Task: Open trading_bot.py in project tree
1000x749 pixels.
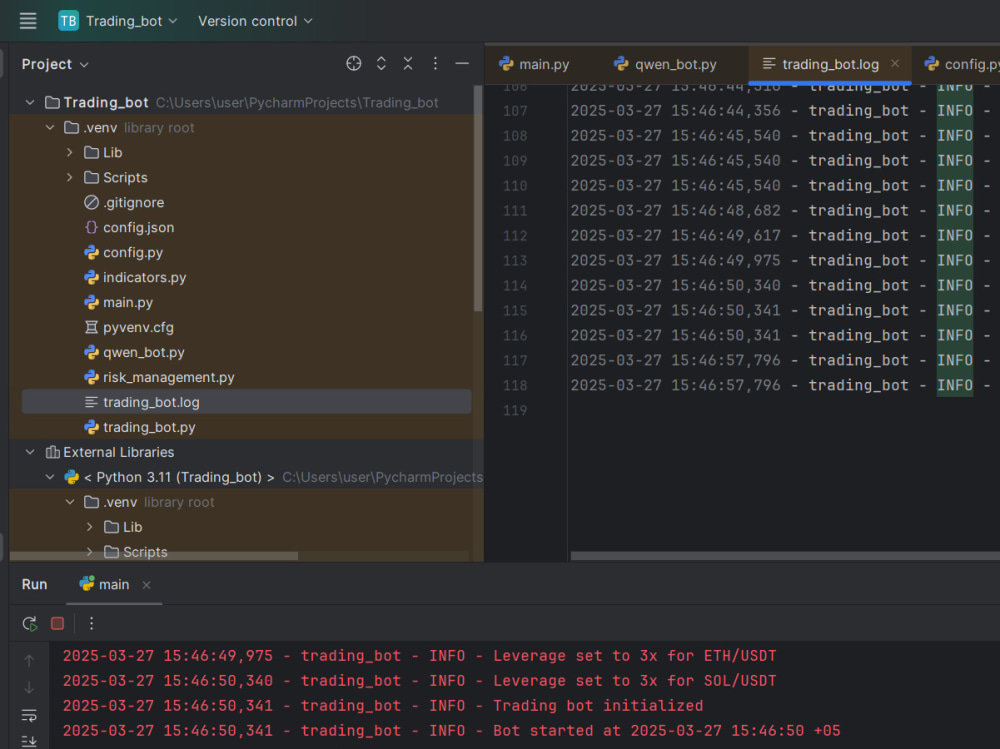Action: coord(139,427)
